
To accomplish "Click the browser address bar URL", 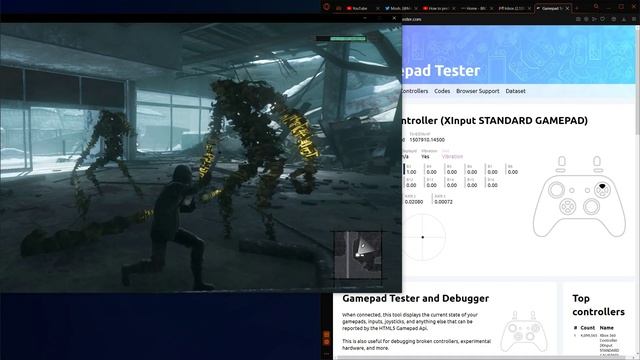I will (411, 19).
